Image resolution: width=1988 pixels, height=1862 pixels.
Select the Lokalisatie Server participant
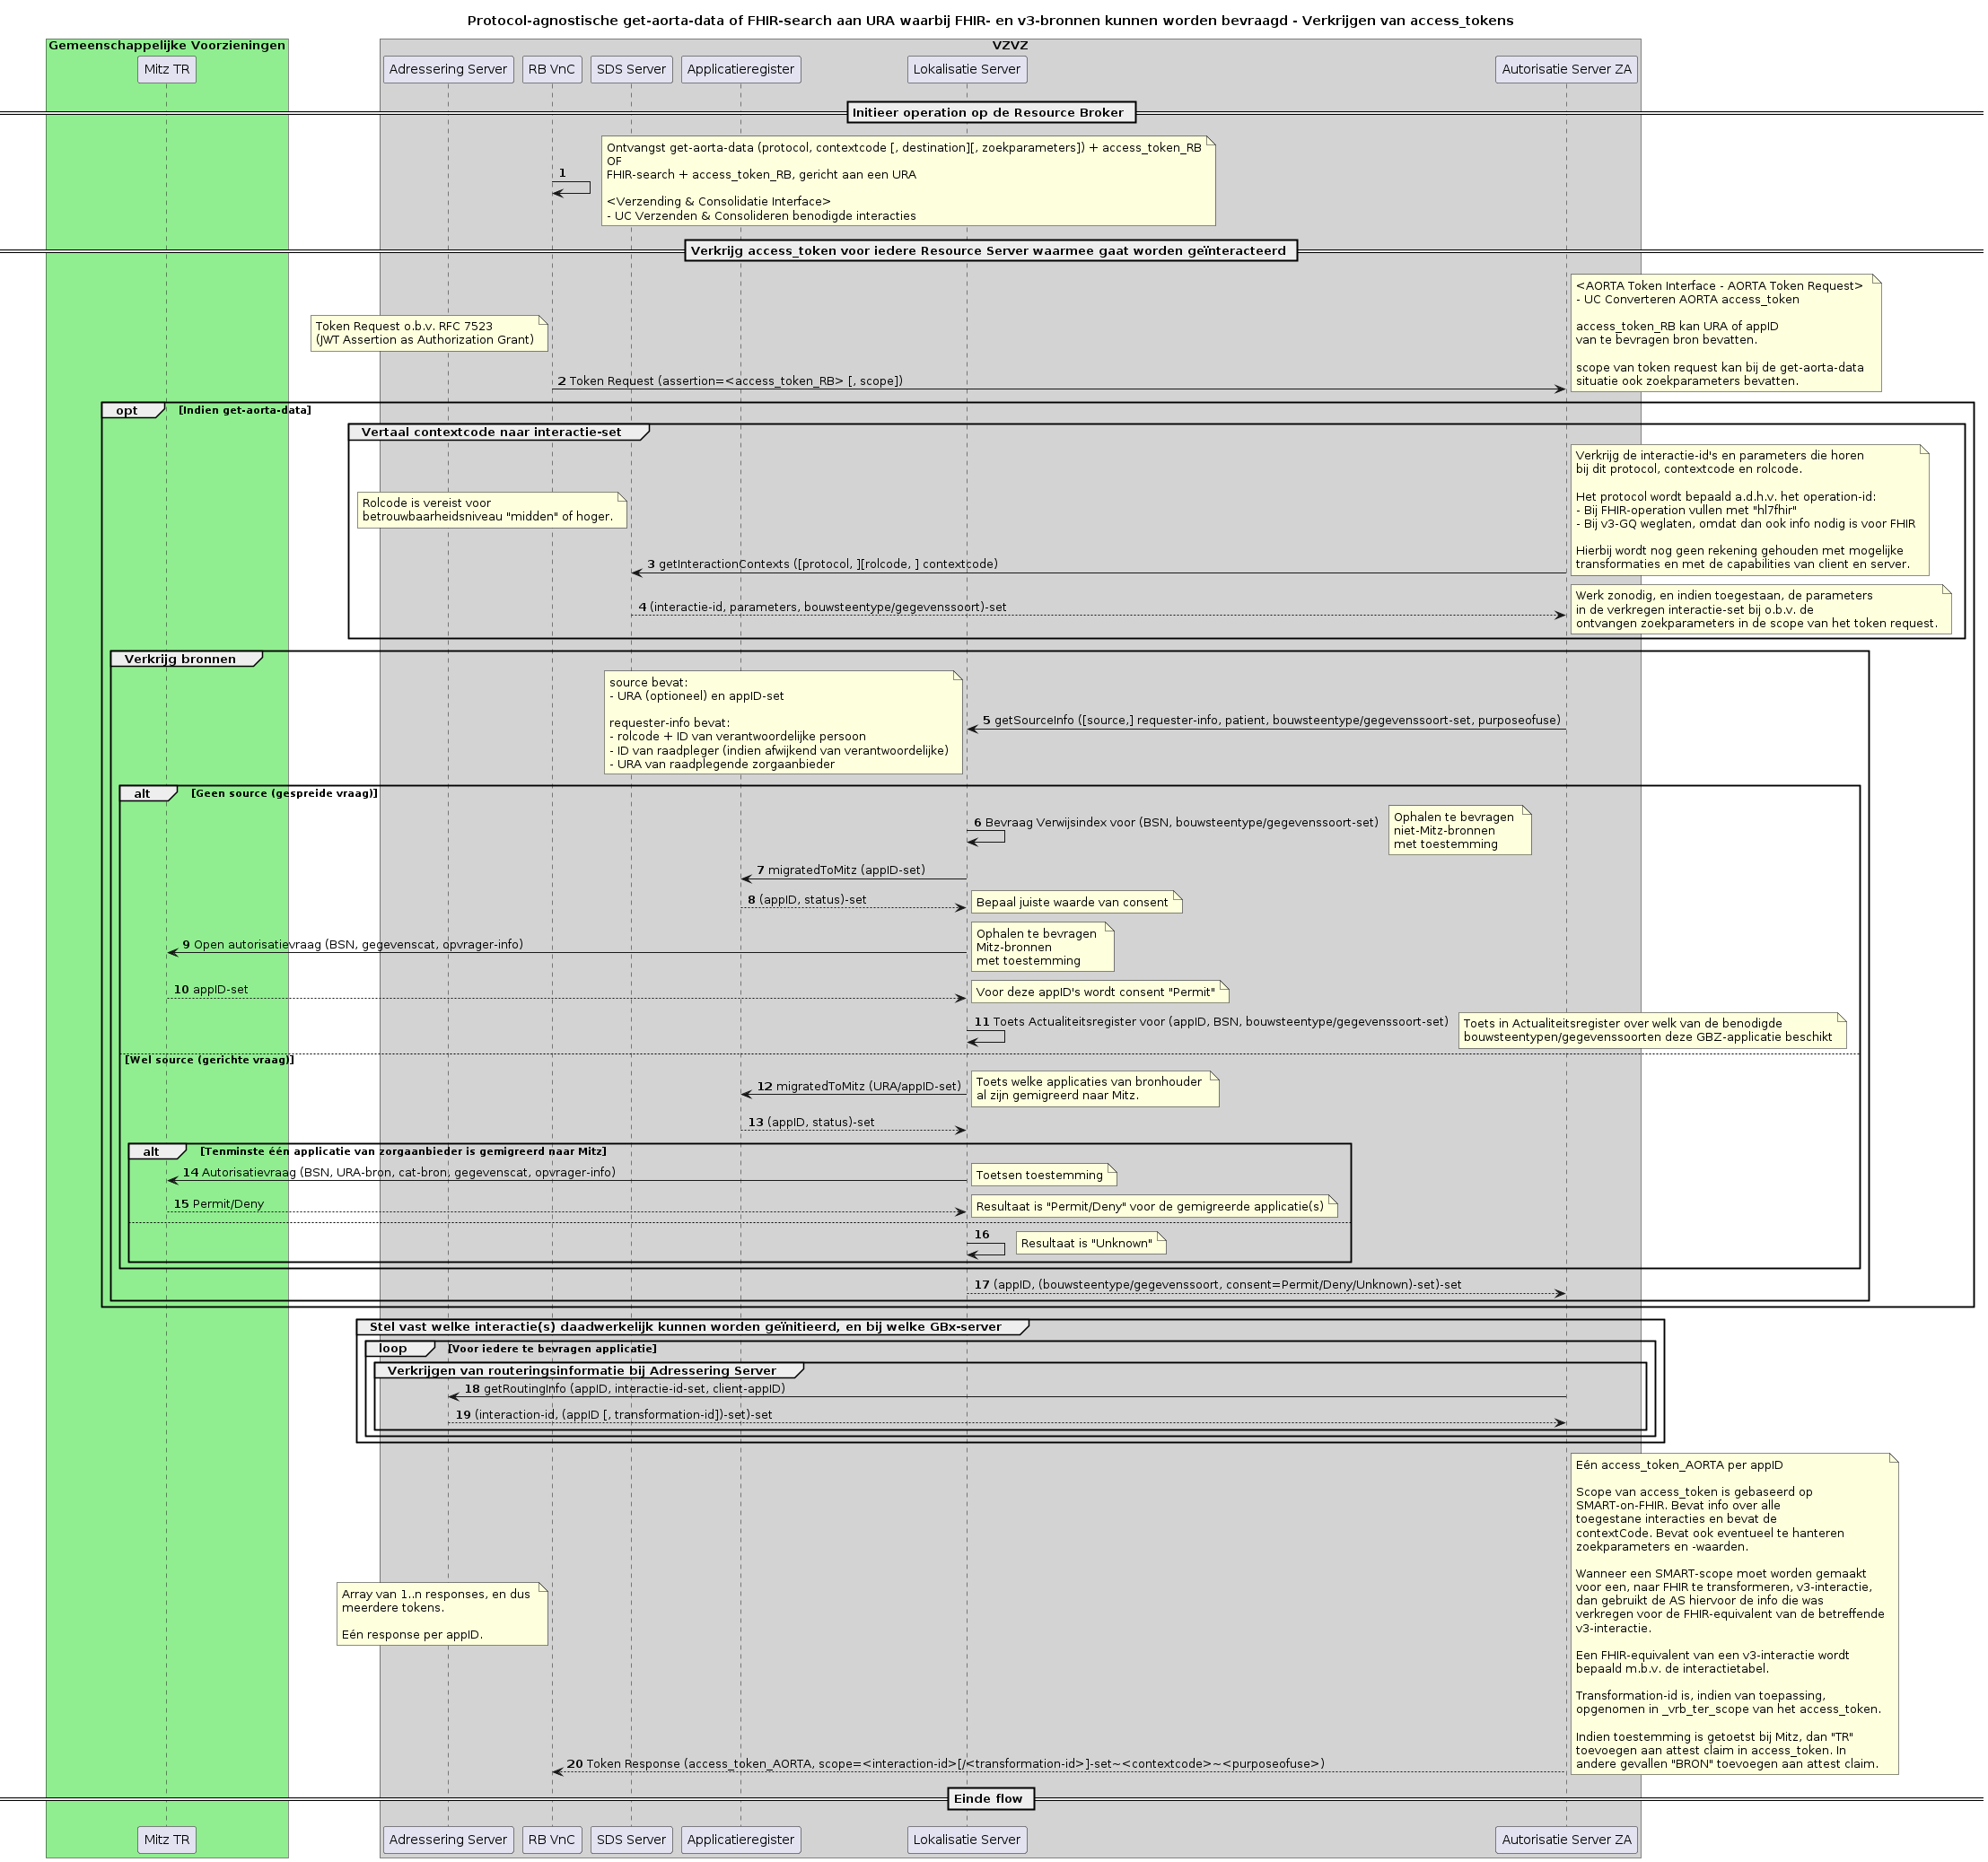(x=965, y=70)
